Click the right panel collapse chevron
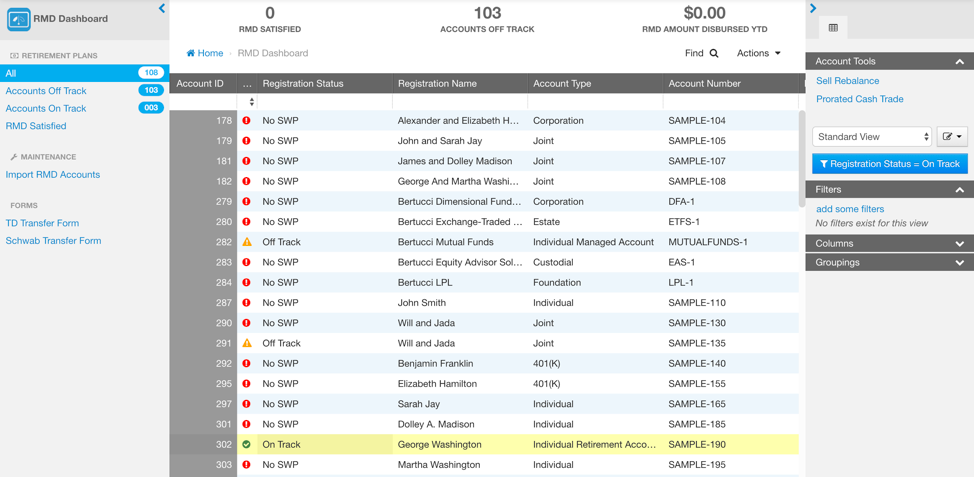Image resolution: width=974 pixels, height=477 pixels. click(813, 8)
